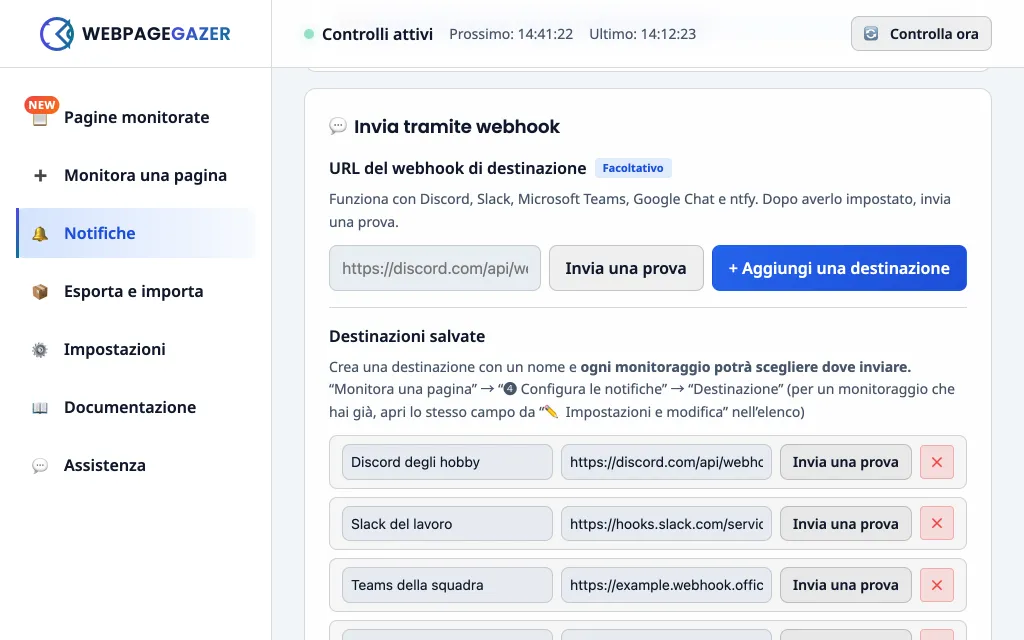Delete the Discord degli hobby destination
The height and width of the screenshot is (640, 1024).
(x=936, y=462)
